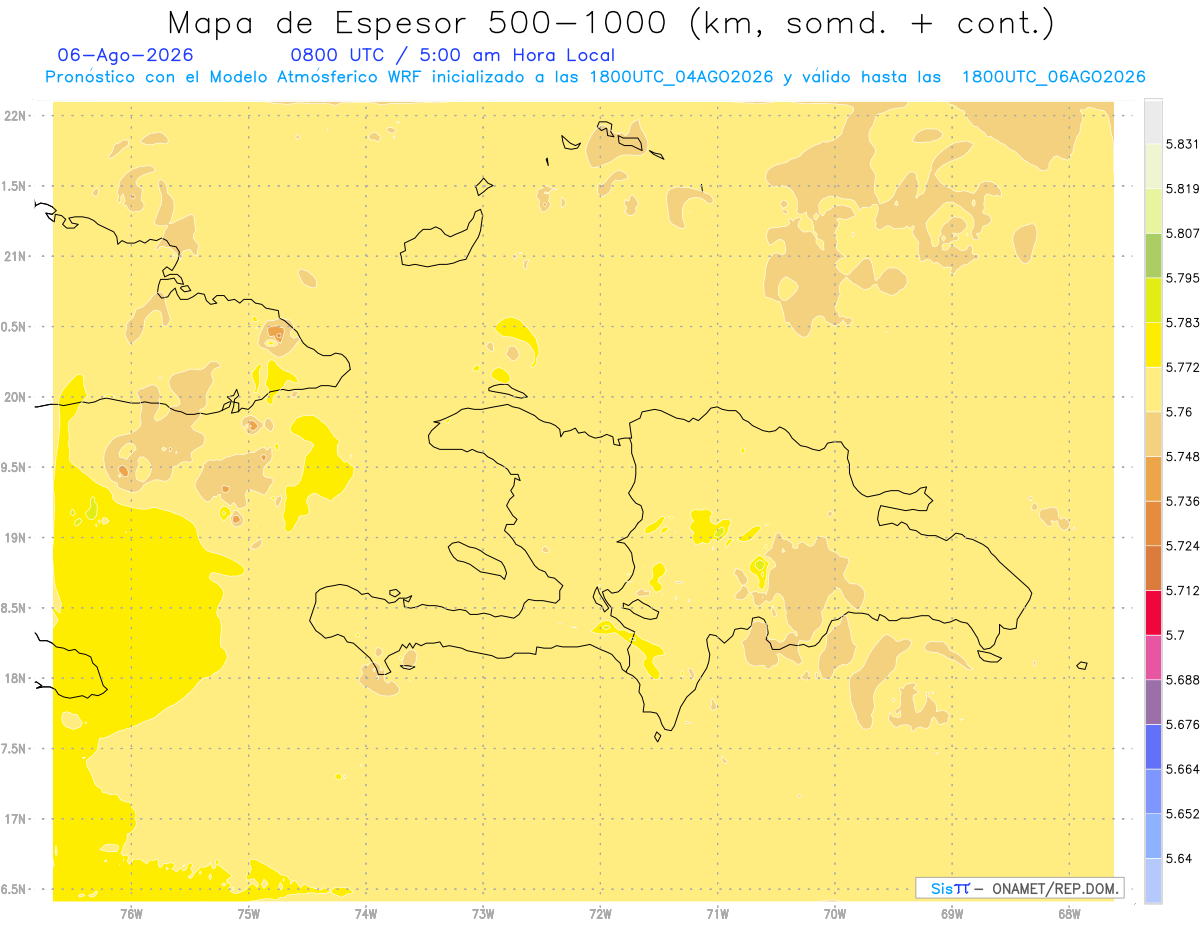Click the '21N' latitude label

coord(15,256)
